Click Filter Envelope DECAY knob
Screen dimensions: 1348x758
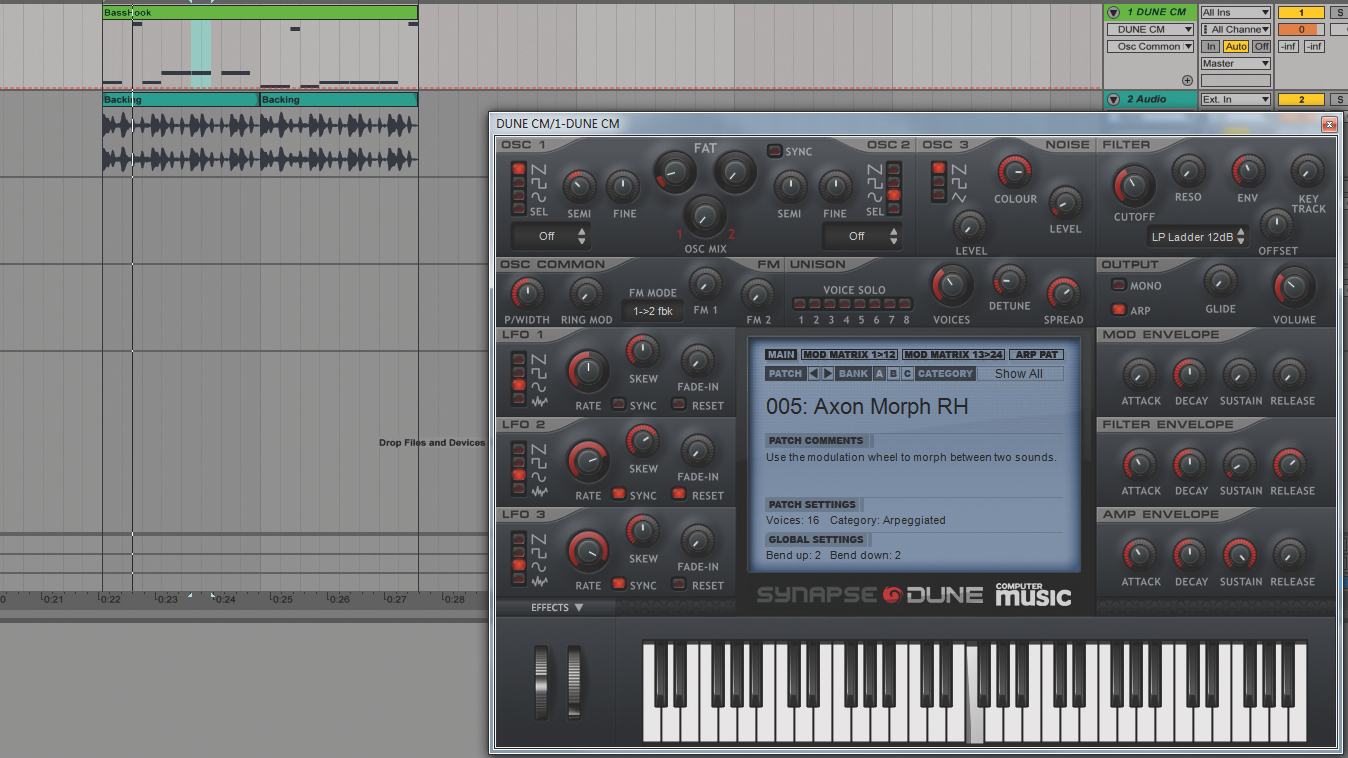[x=1190, y=465]
